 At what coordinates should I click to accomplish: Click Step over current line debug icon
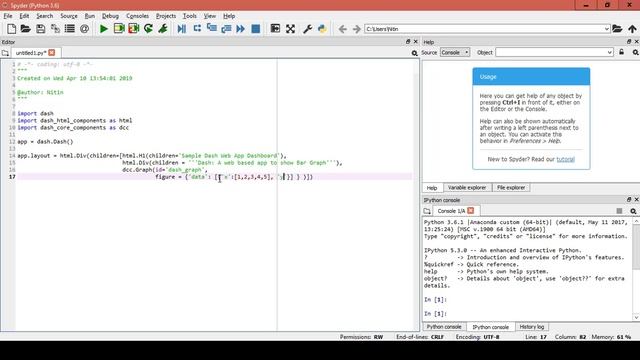coord(197,29)
